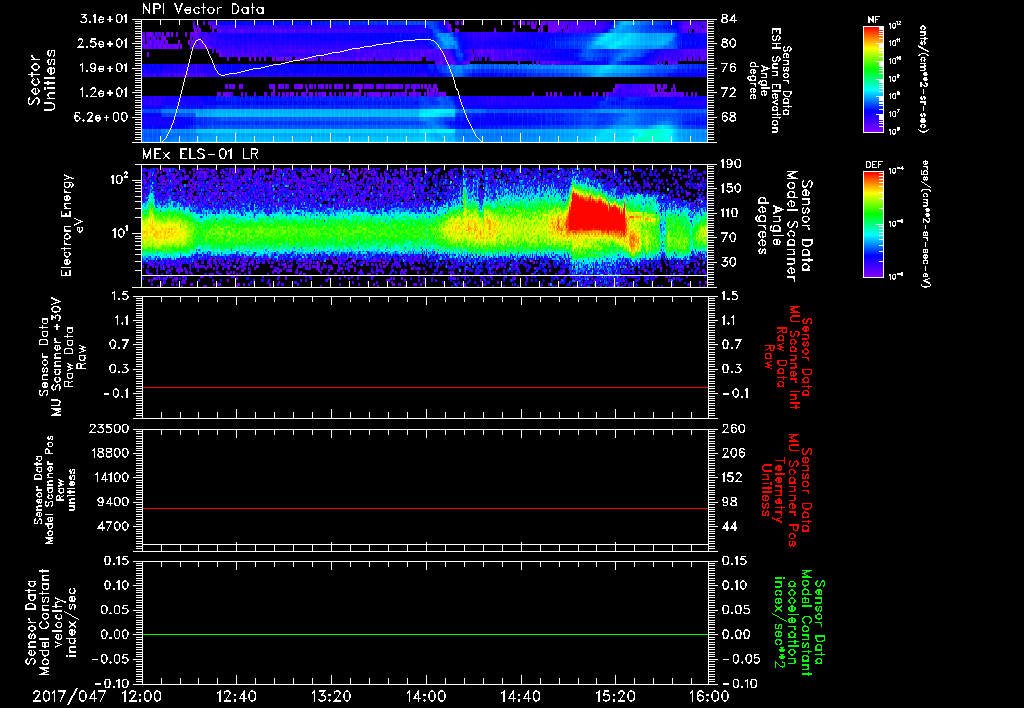Click the "1.9e+01" sector tick value
Viewport: 1024px width, 708px height.
click(104, 68)
